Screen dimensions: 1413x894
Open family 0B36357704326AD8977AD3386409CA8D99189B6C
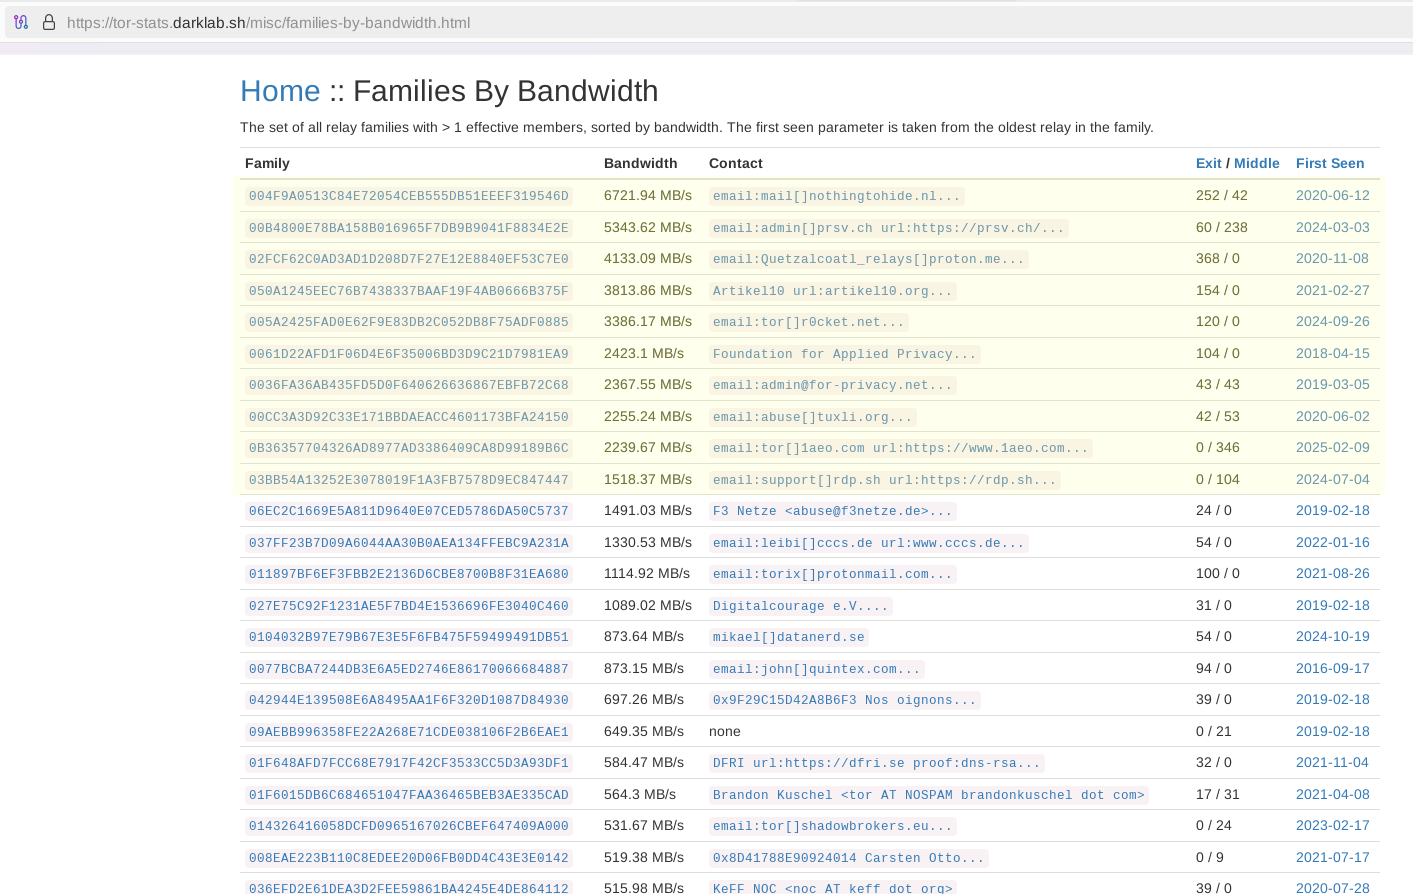pyautogui.click(x=409, y=448)
